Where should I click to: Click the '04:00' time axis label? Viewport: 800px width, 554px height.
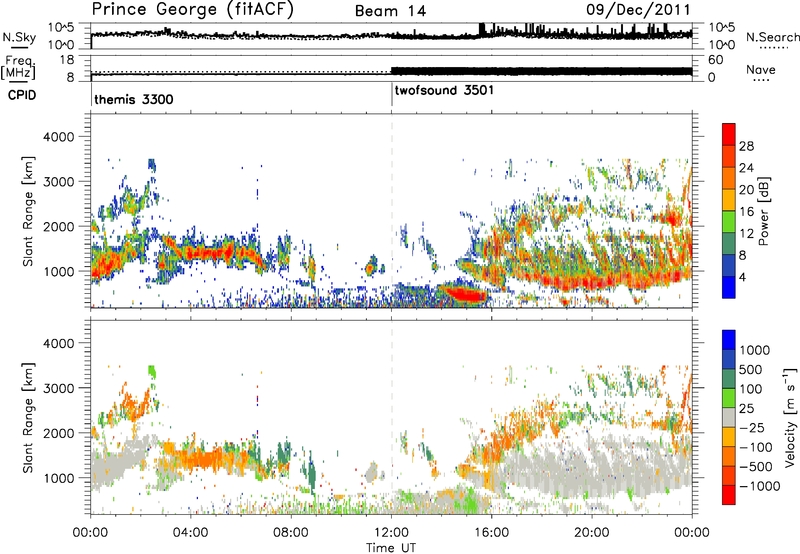point(190,533)
